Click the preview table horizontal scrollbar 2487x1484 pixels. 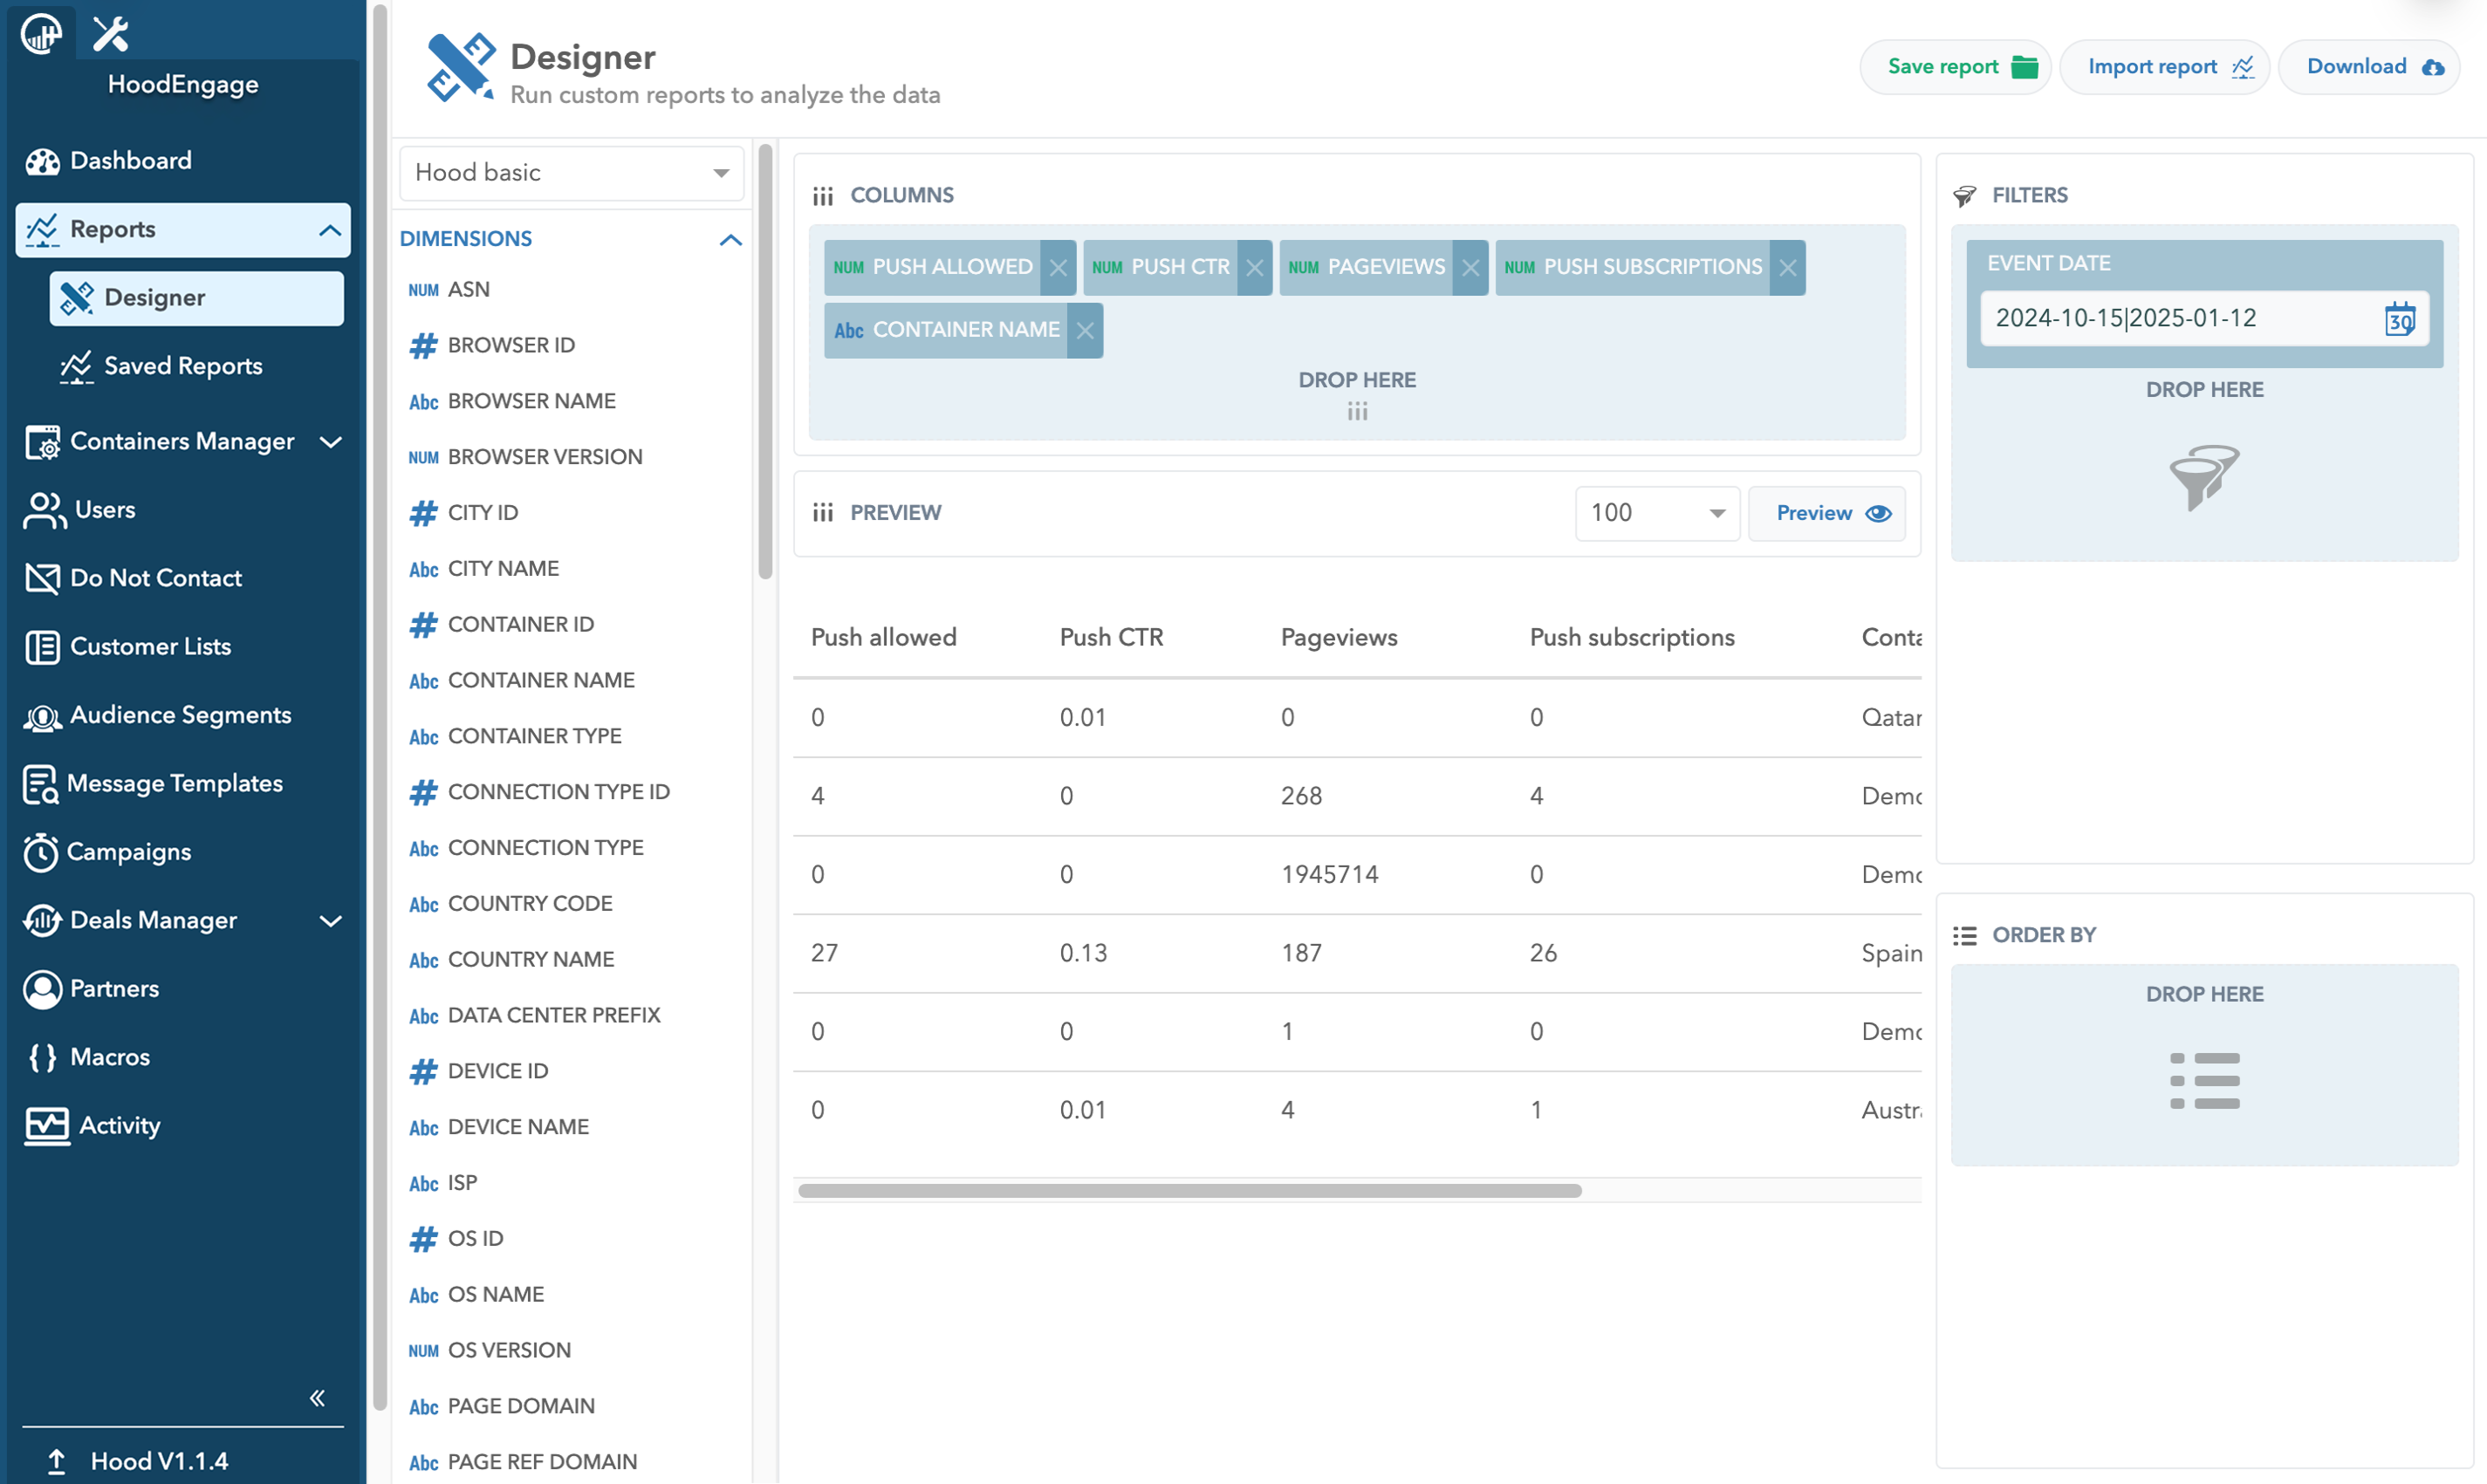point(1189,1191)
